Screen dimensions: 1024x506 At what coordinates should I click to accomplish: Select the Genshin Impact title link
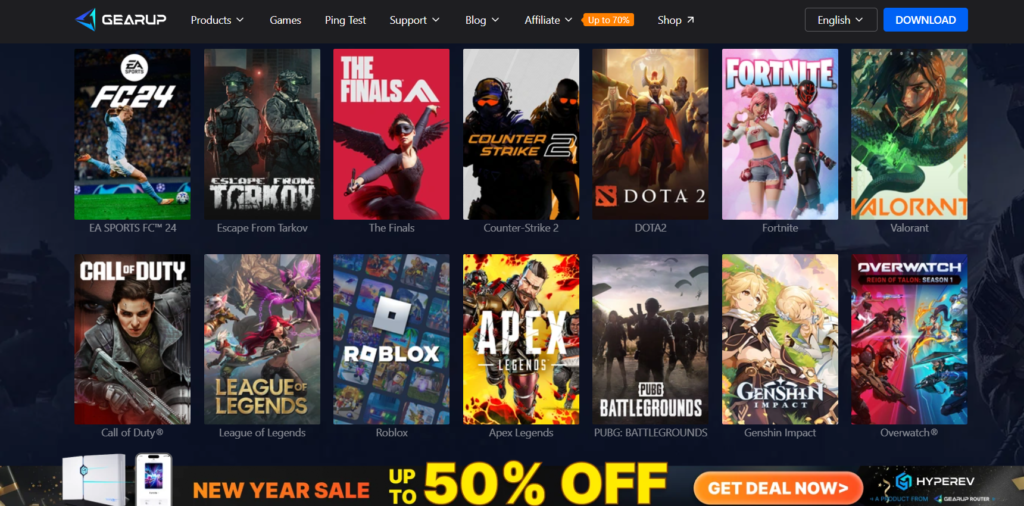[780, 433]
